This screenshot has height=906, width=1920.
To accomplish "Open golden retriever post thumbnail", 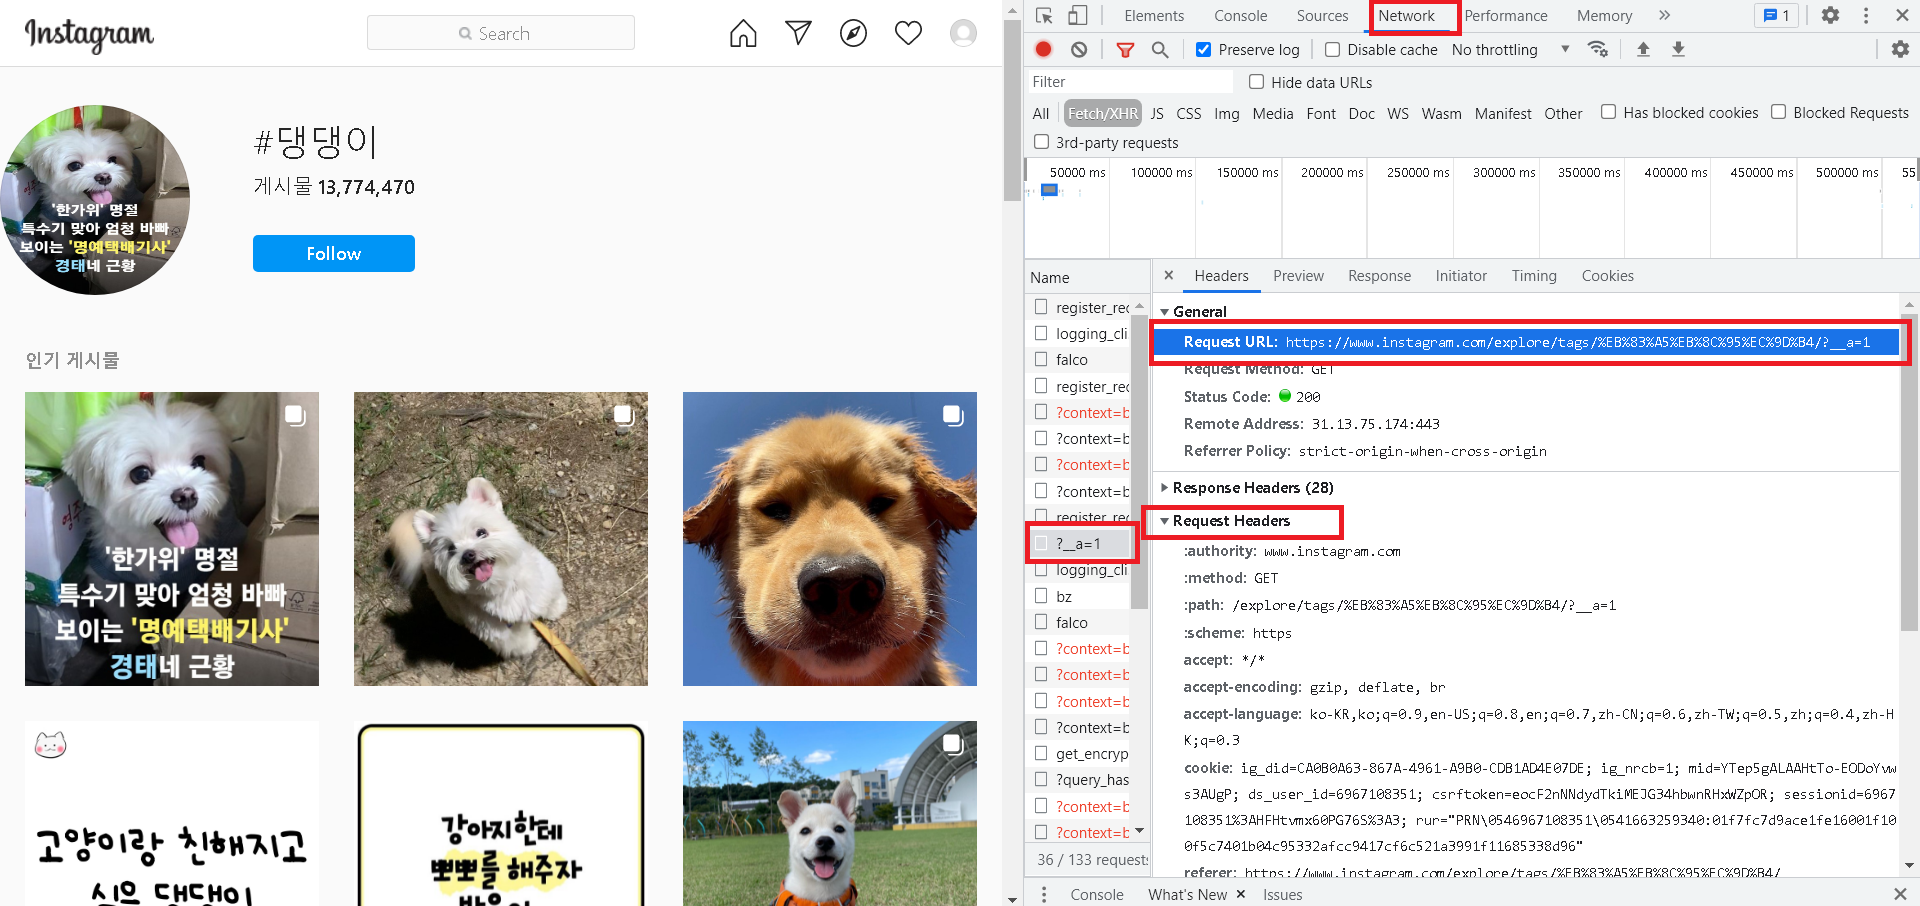I will pyautogui.click(x=830, y=539).
